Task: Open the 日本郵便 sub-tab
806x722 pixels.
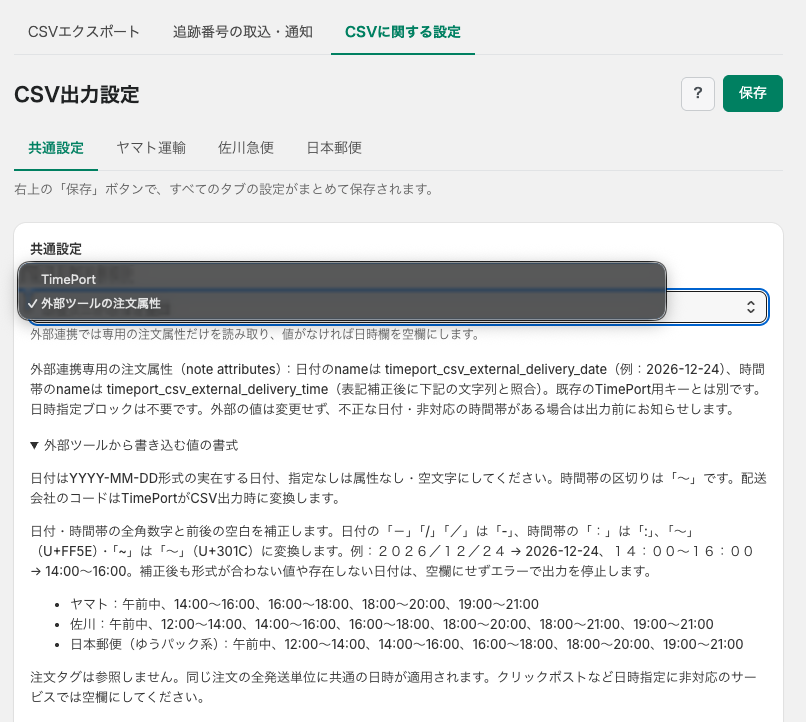Action: [334, 148]
